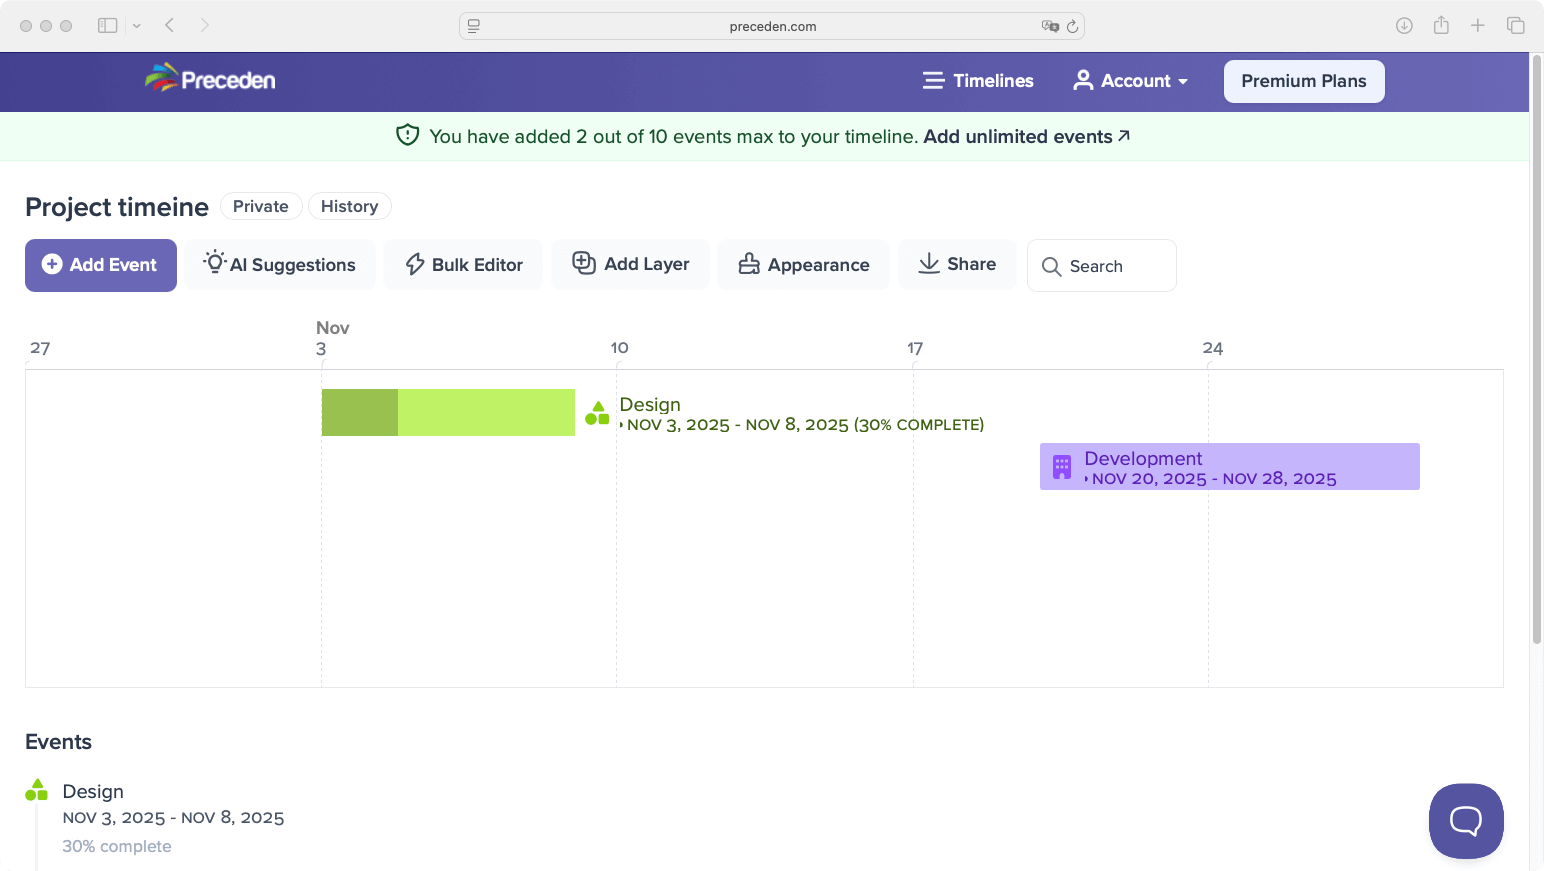Open the Share export menu

point(957,264)
